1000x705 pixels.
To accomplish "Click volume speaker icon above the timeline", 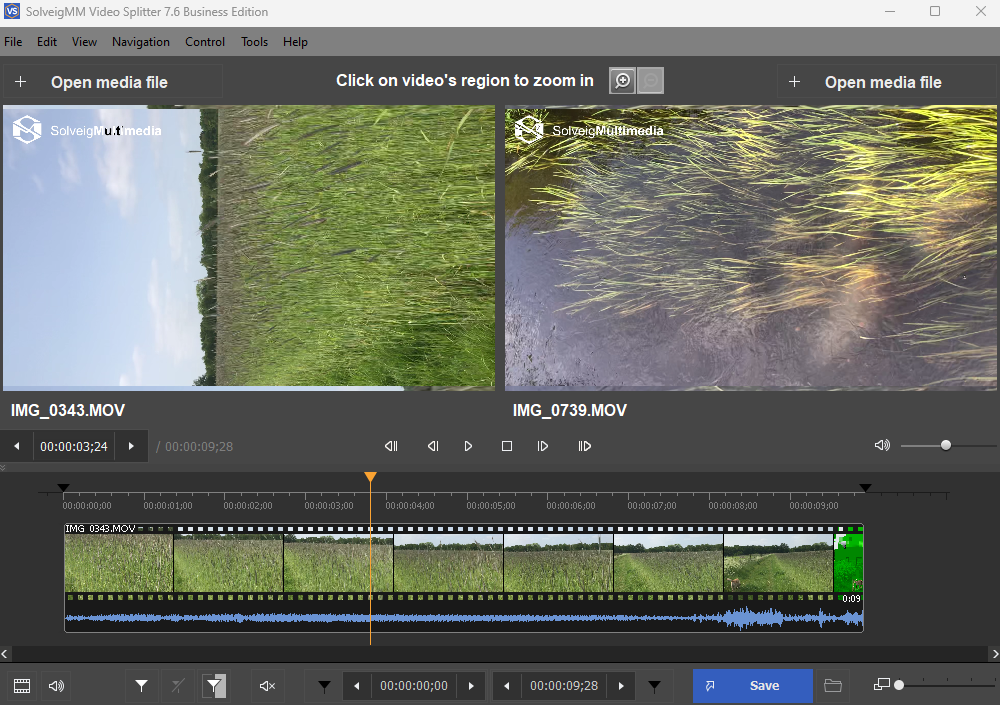I will pyautogui.click(x=881, y=446).
